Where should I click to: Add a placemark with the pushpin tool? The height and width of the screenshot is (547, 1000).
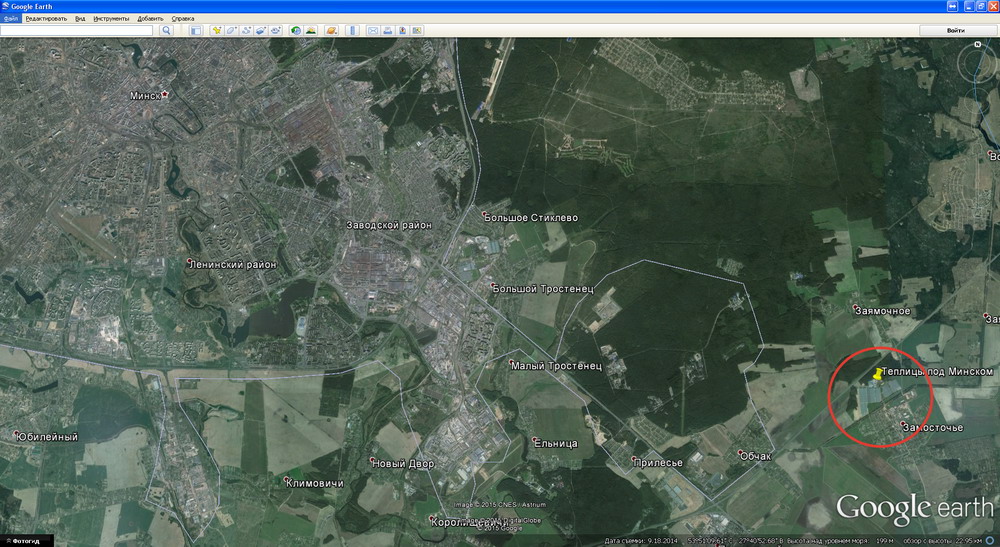pos(217,30)
